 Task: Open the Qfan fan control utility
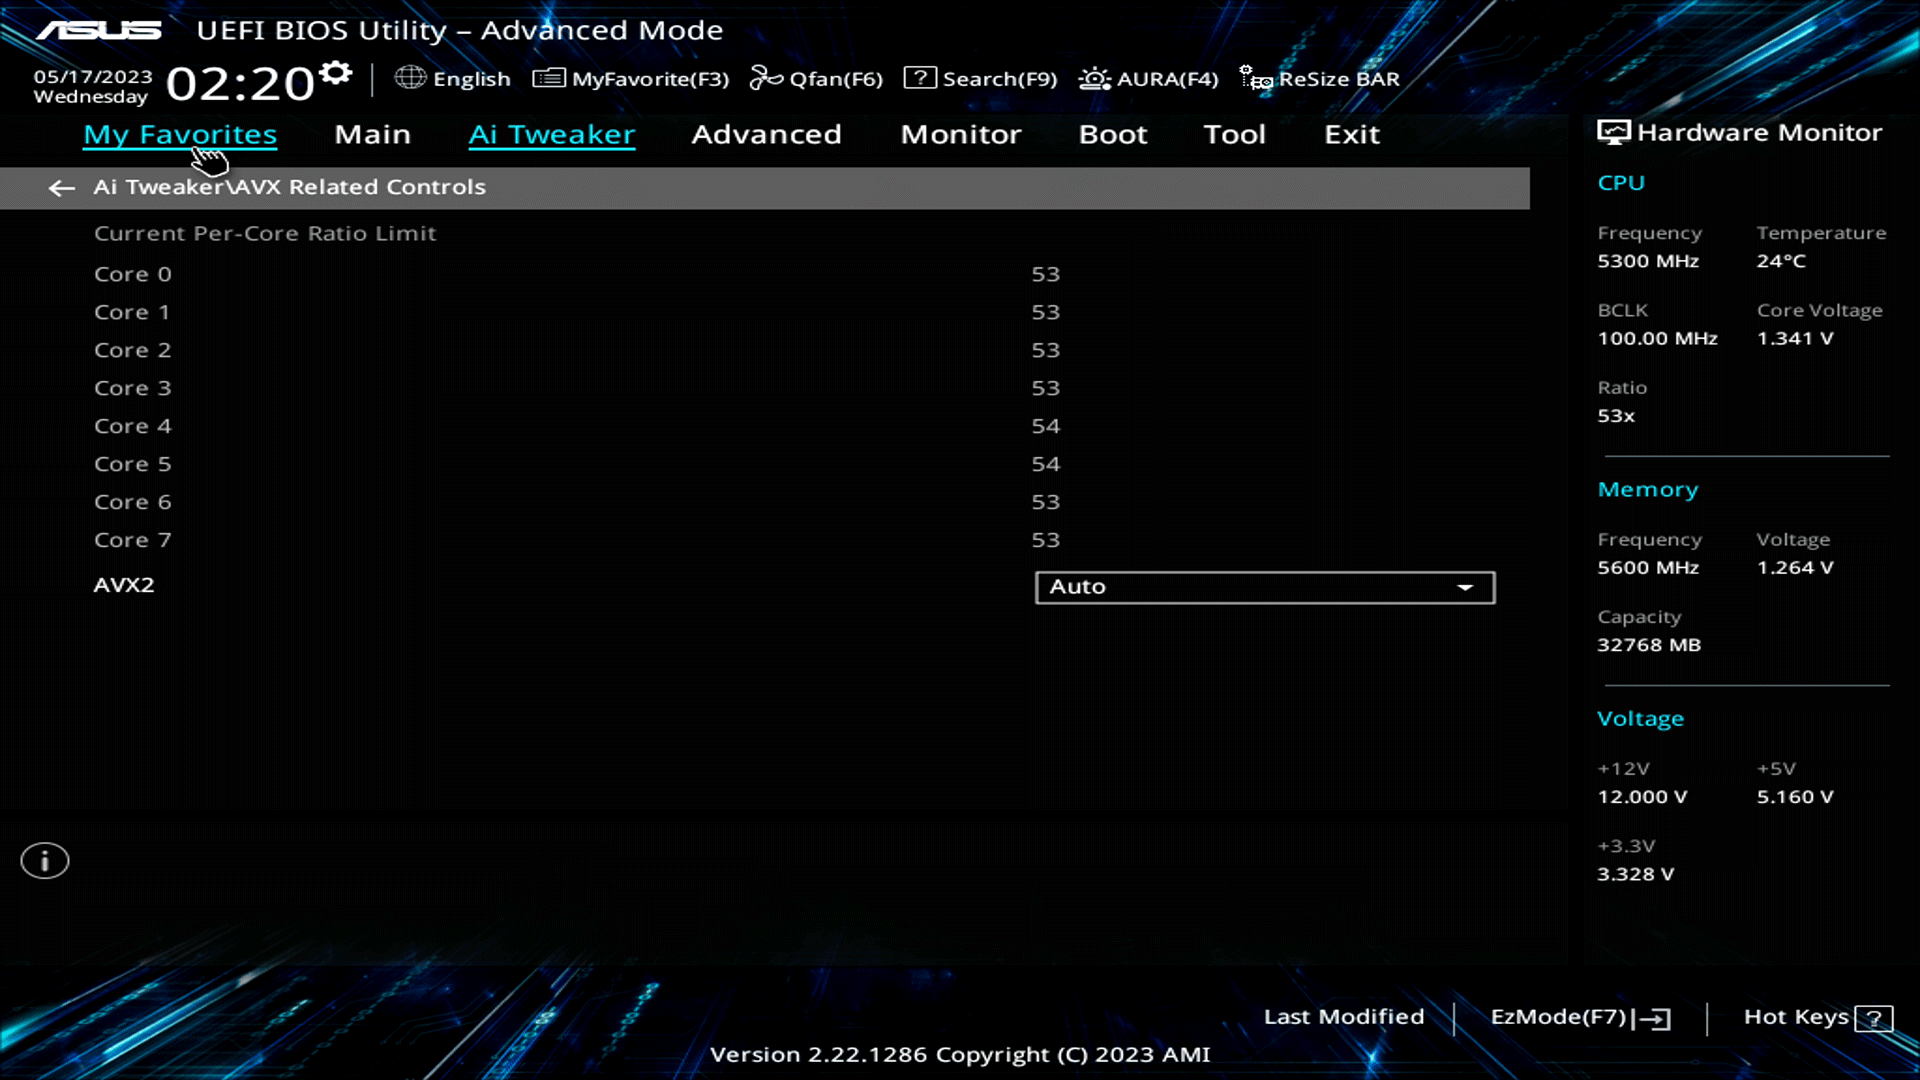point(816,77)
